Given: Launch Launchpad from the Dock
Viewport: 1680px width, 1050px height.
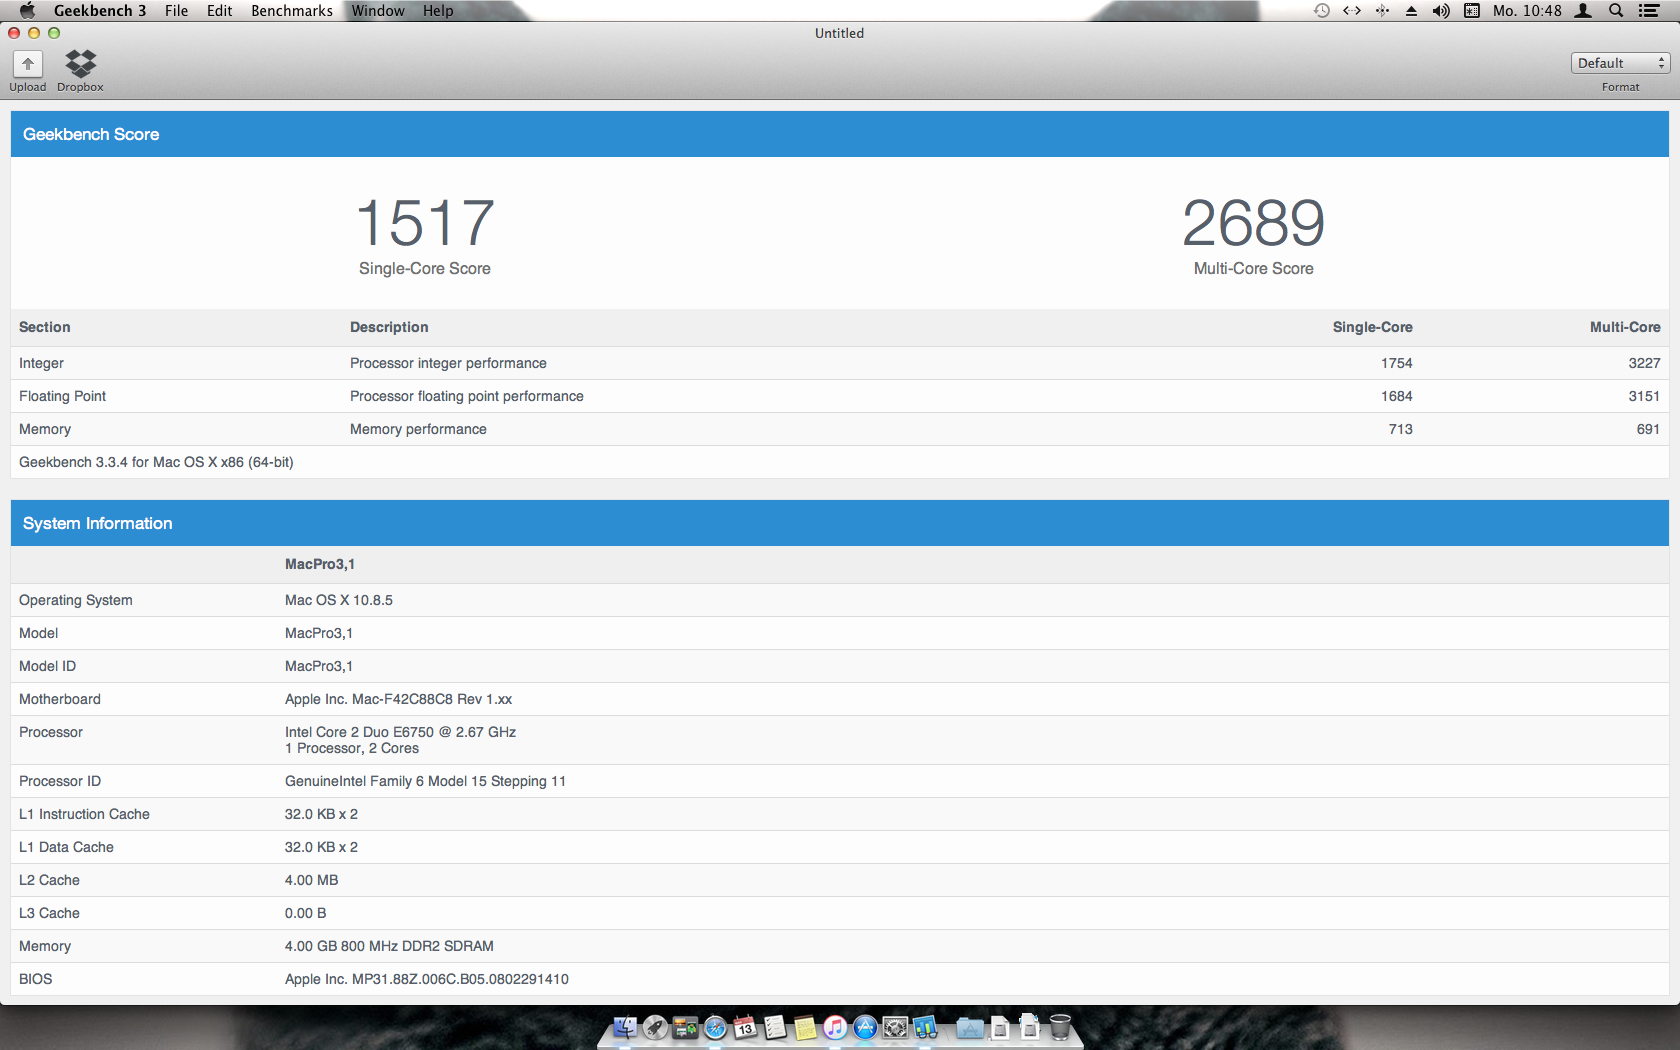Looking at the screenshot, I should (655, 1027).
